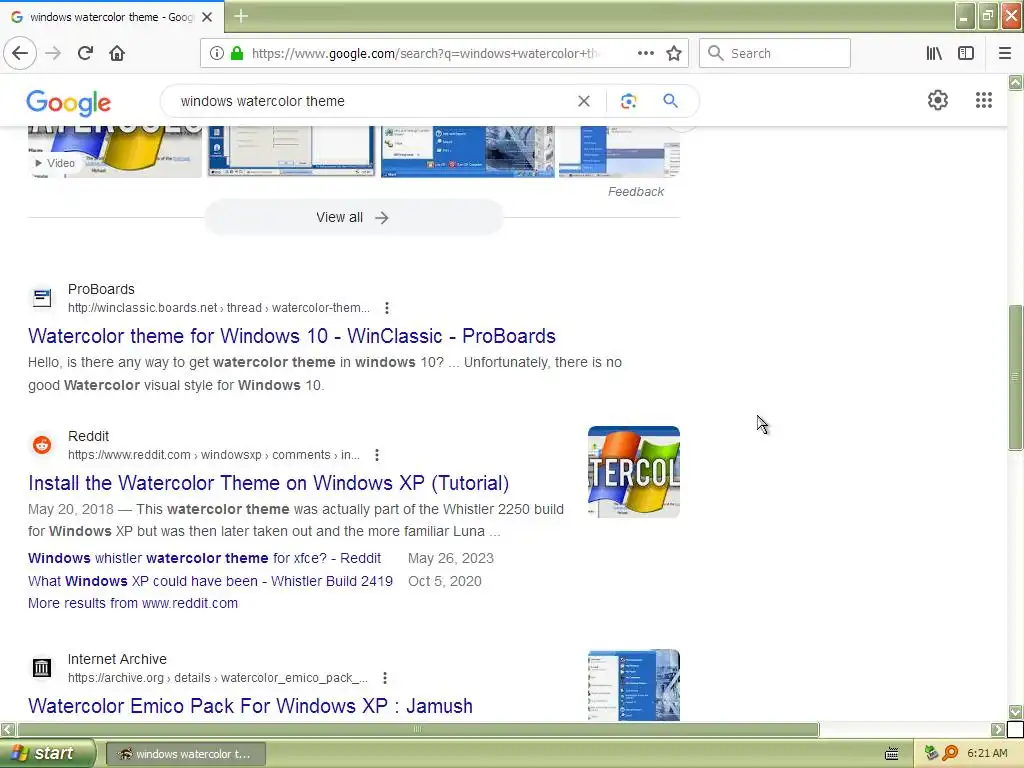Open a new browser tab
Image resolution: width=1024 pixels, height=768 pixels.
241,16
